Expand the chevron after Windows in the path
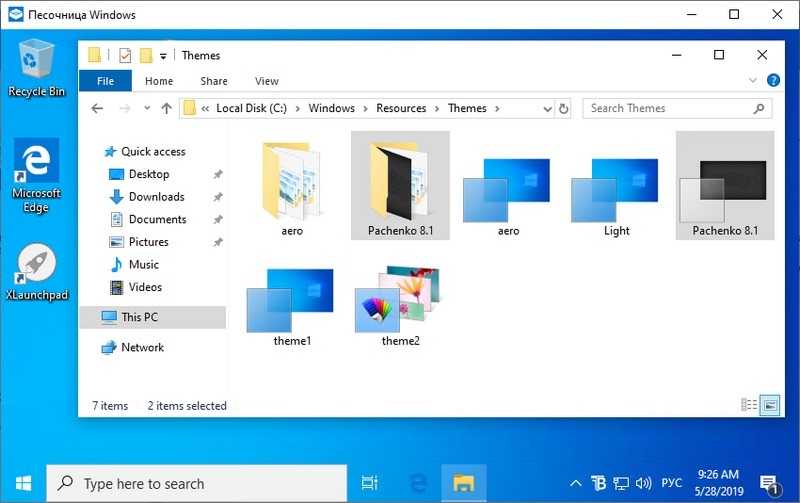800x503 pixels. pyautogui.click(x=365, y=109)
